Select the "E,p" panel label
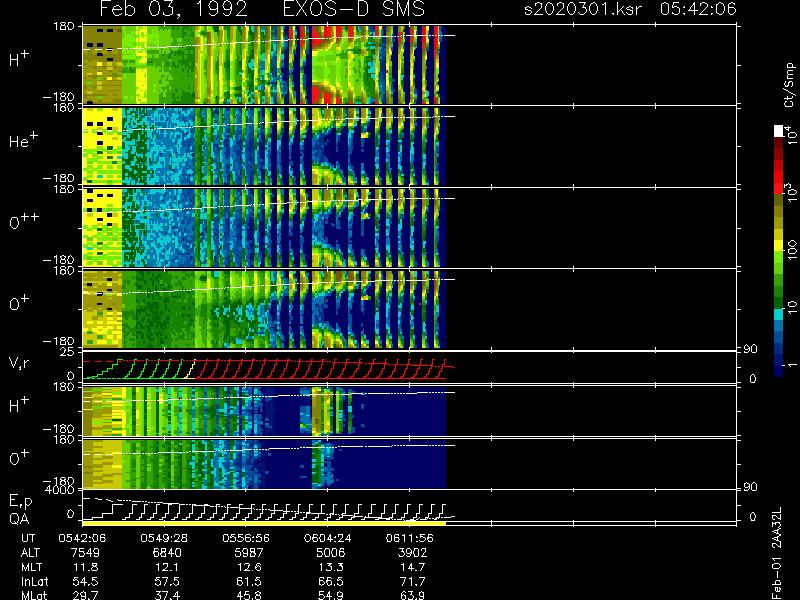Viewport: 800px width, 600px height. click(21, 502)
